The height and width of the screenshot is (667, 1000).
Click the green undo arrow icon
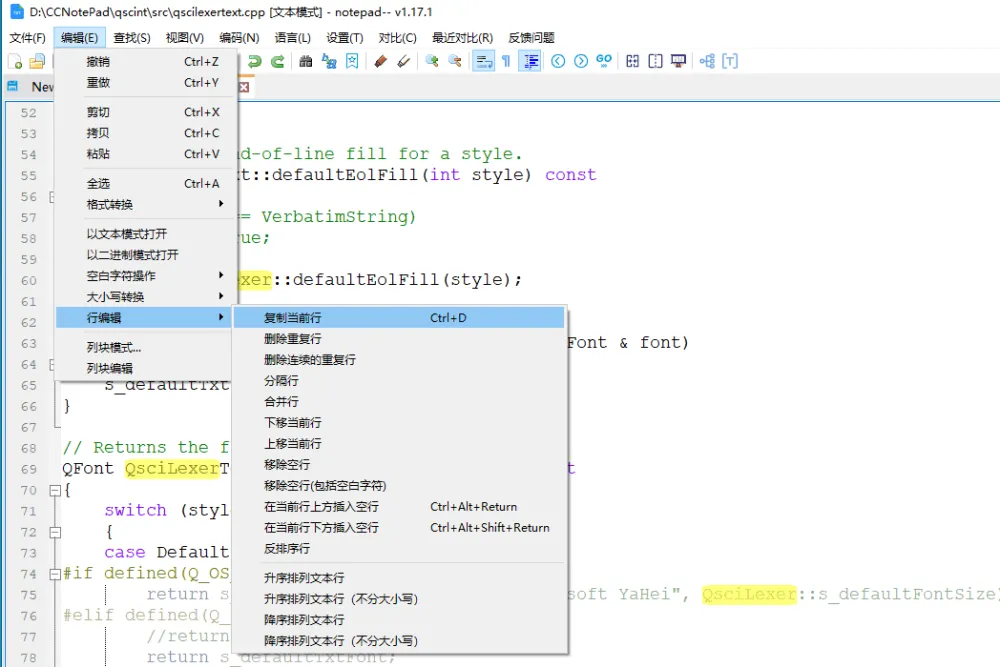point(254,61)
